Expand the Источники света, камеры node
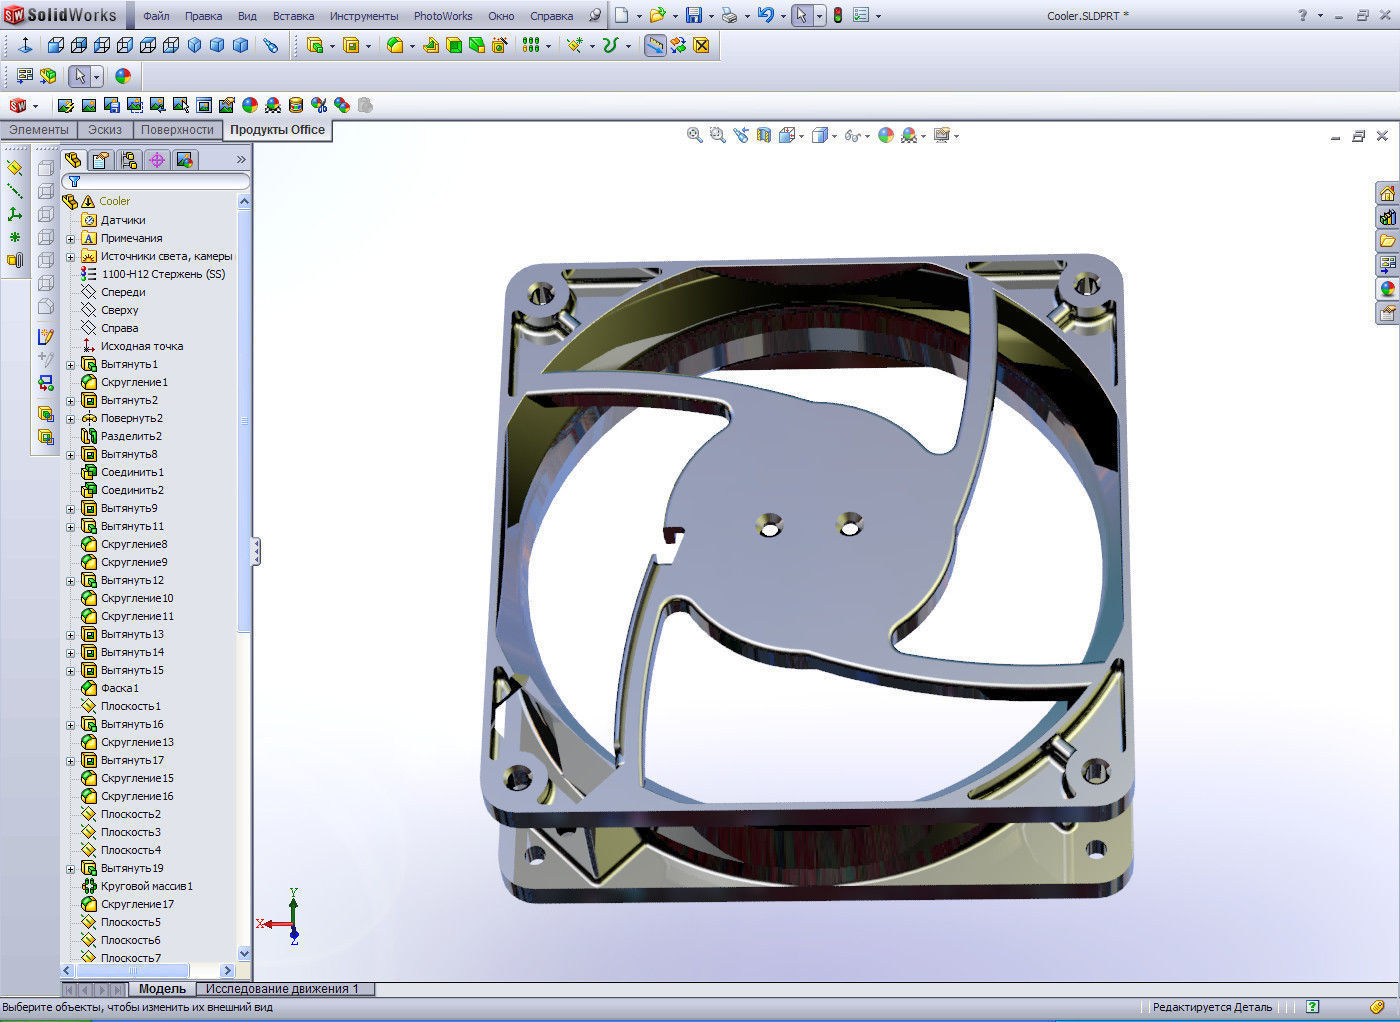This screenshot has width=1400, height=1022. [71, 257]
